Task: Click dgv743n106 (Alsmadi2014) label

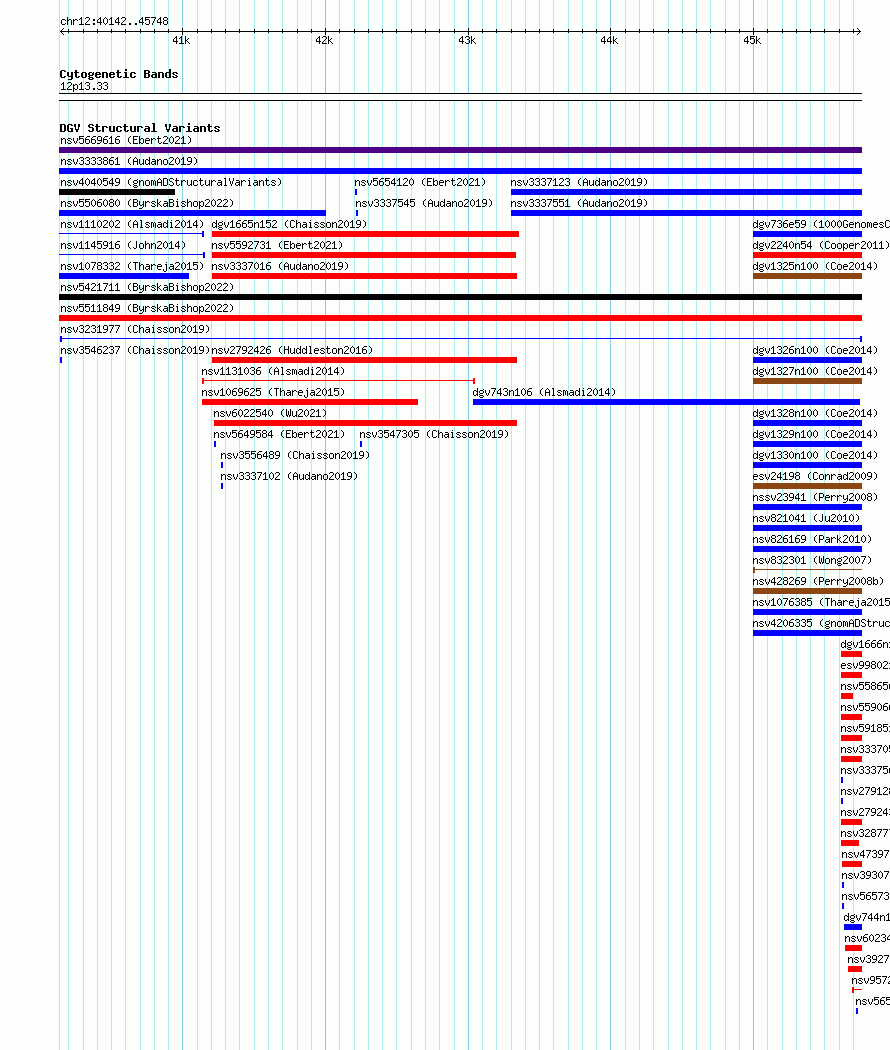Action: (x=544, y=392)
